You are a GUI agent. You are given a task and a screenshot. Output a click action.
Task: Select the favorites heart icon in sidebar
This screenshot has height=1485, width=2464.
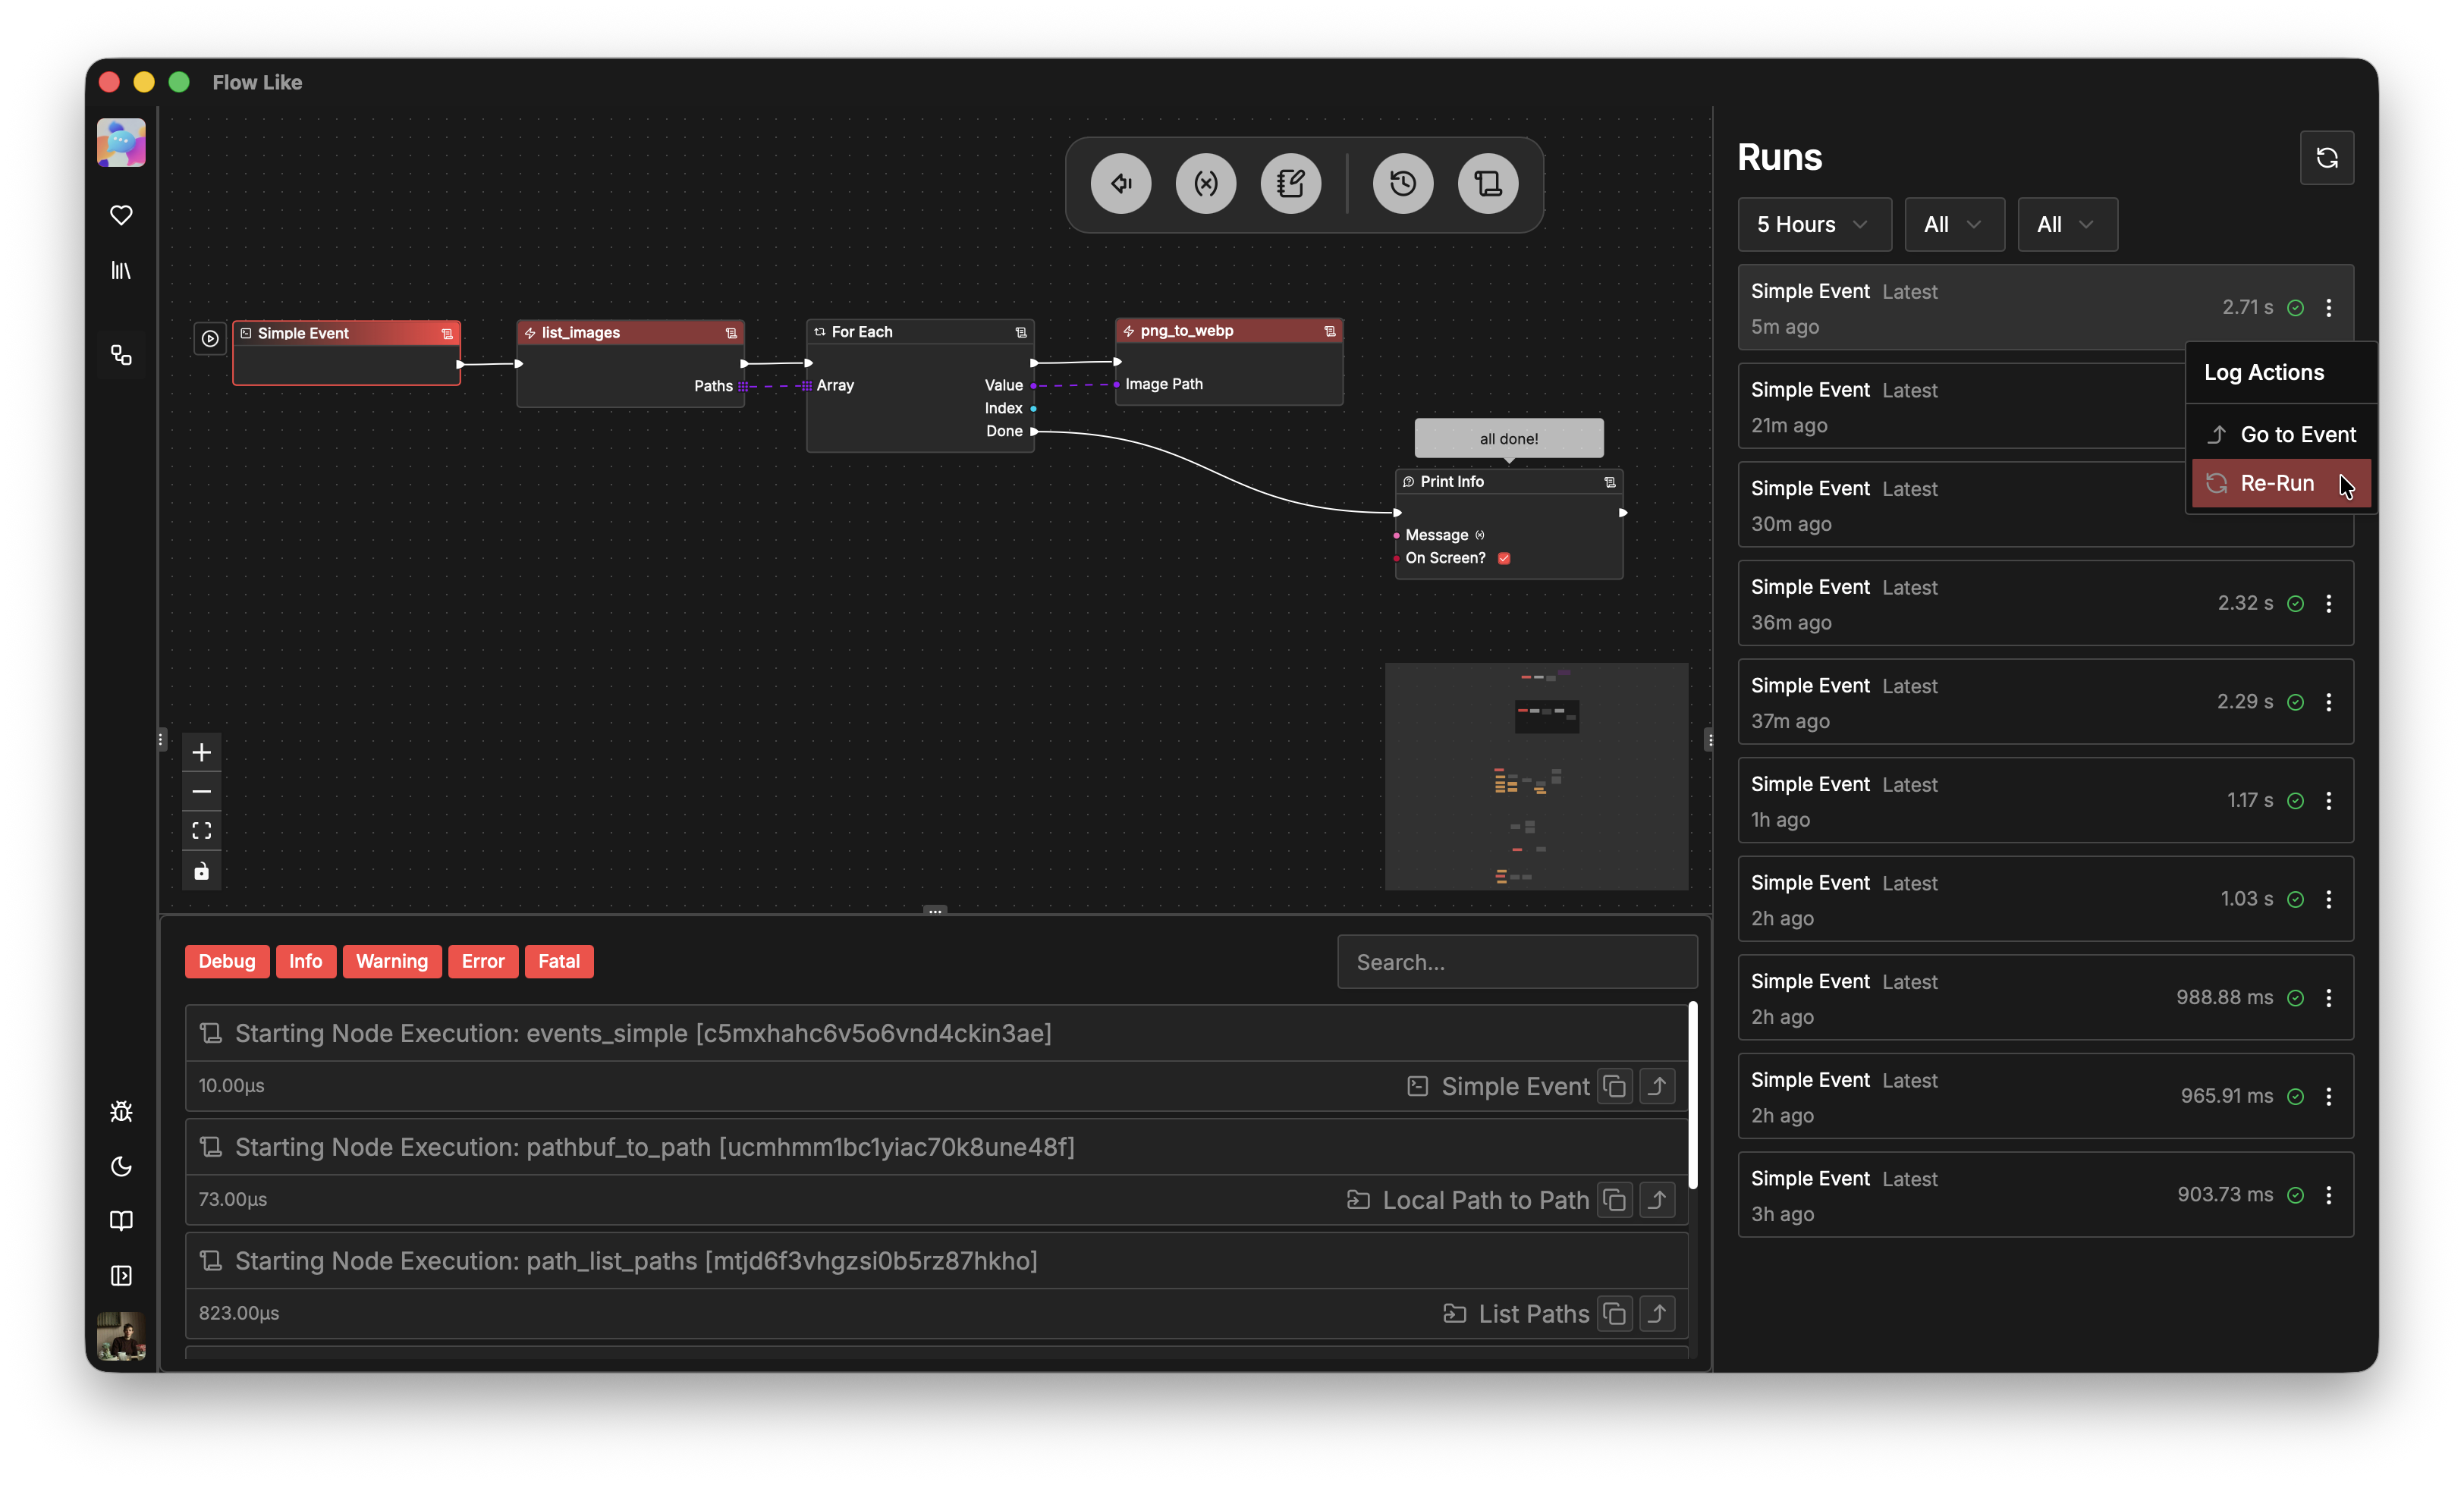pyautogui.click(x=121, y=215)
